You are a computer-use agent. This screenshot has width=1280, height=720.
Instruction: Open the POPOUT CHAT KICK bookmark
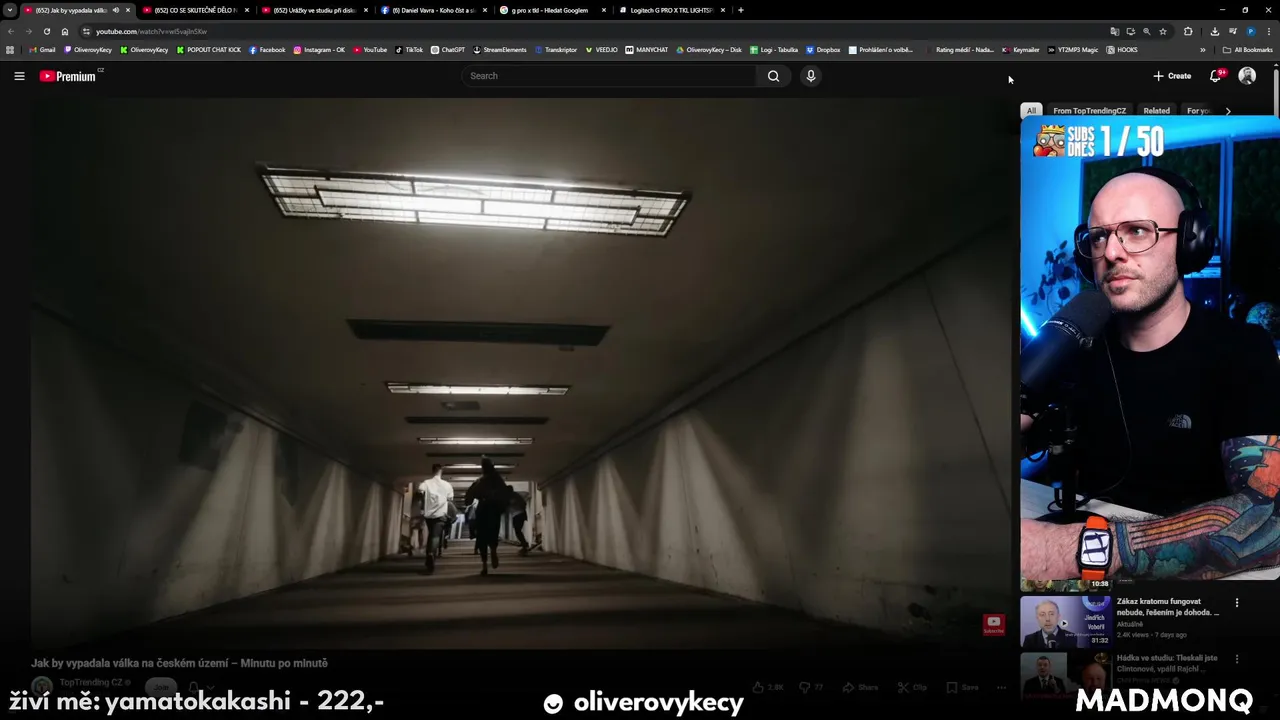tap(209, 50)
